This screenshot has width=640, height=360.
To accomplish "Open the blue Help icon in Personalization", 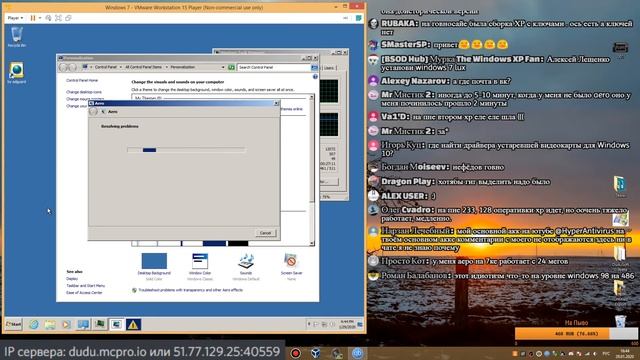I will coord(315,76).
